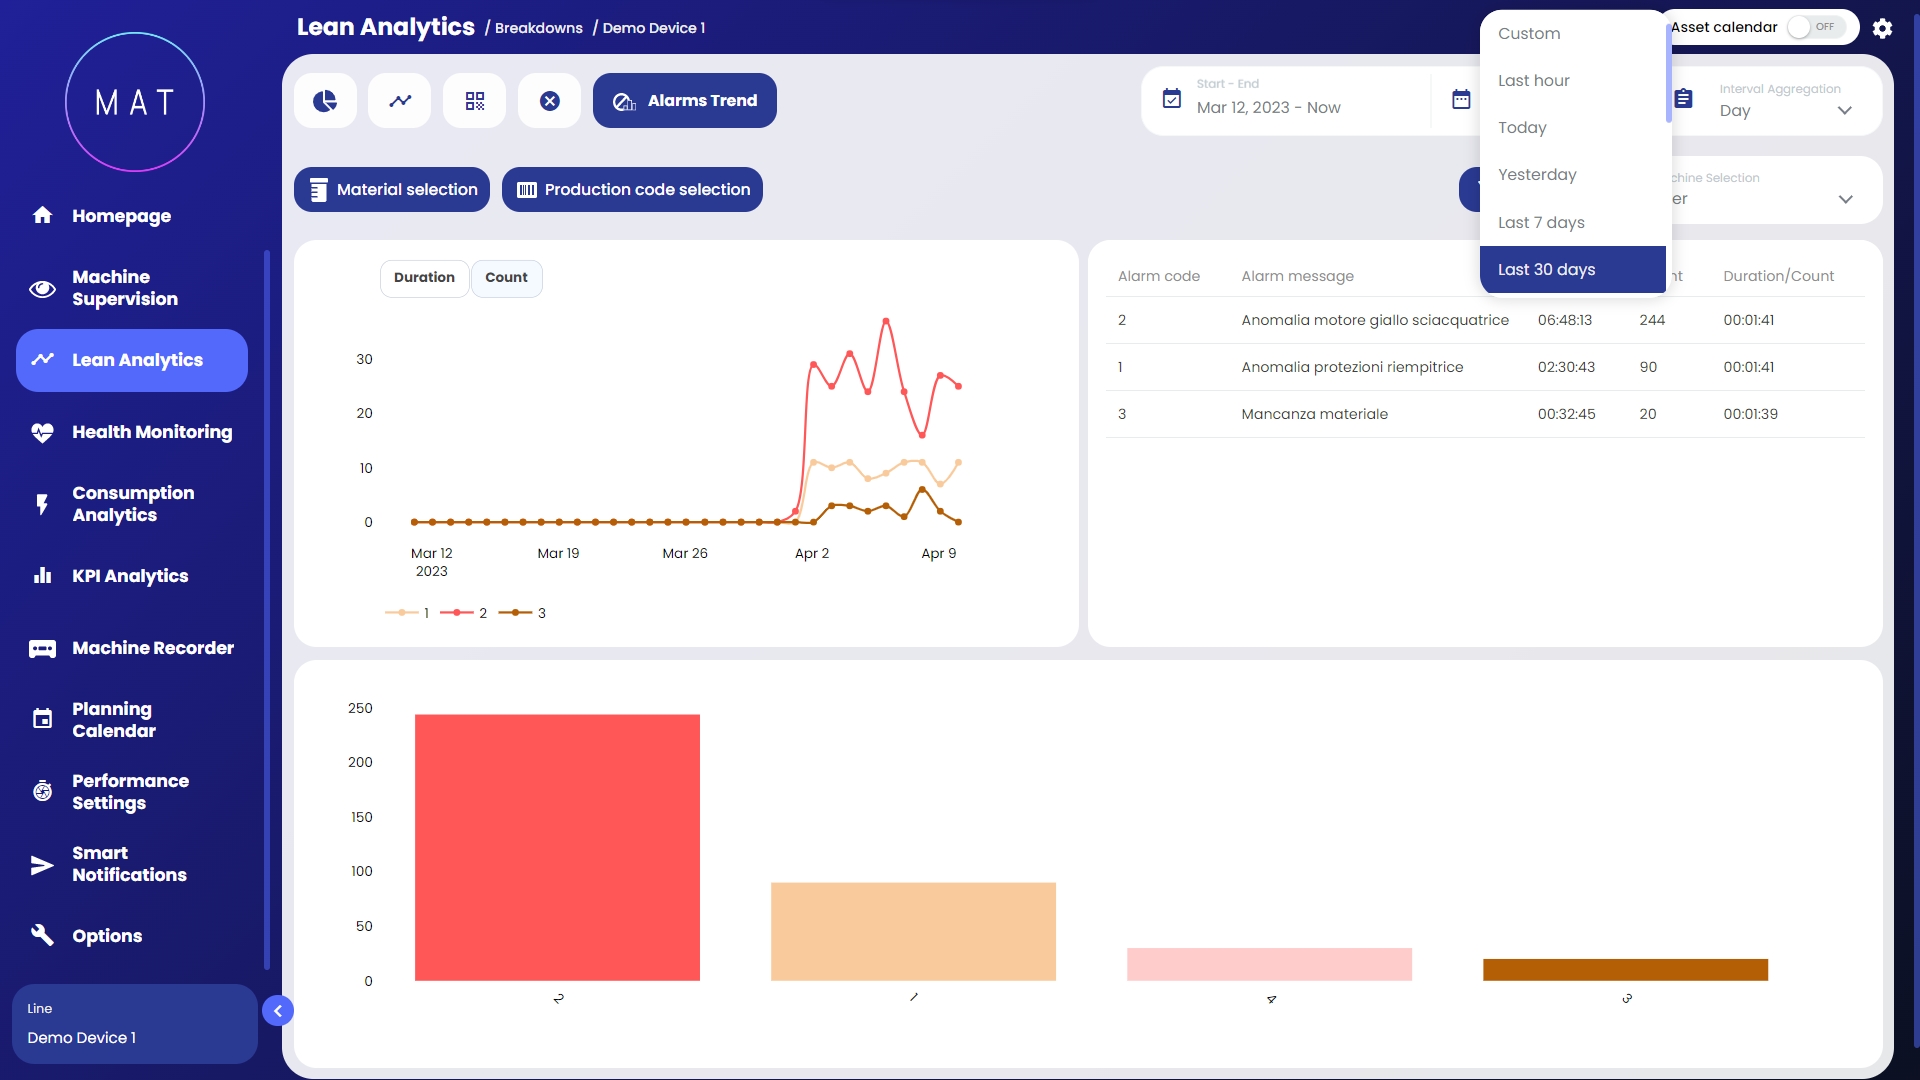Screen dimensions: 1920x1080
Task: Switch chart to Count mode
Action: click(506, 278)
